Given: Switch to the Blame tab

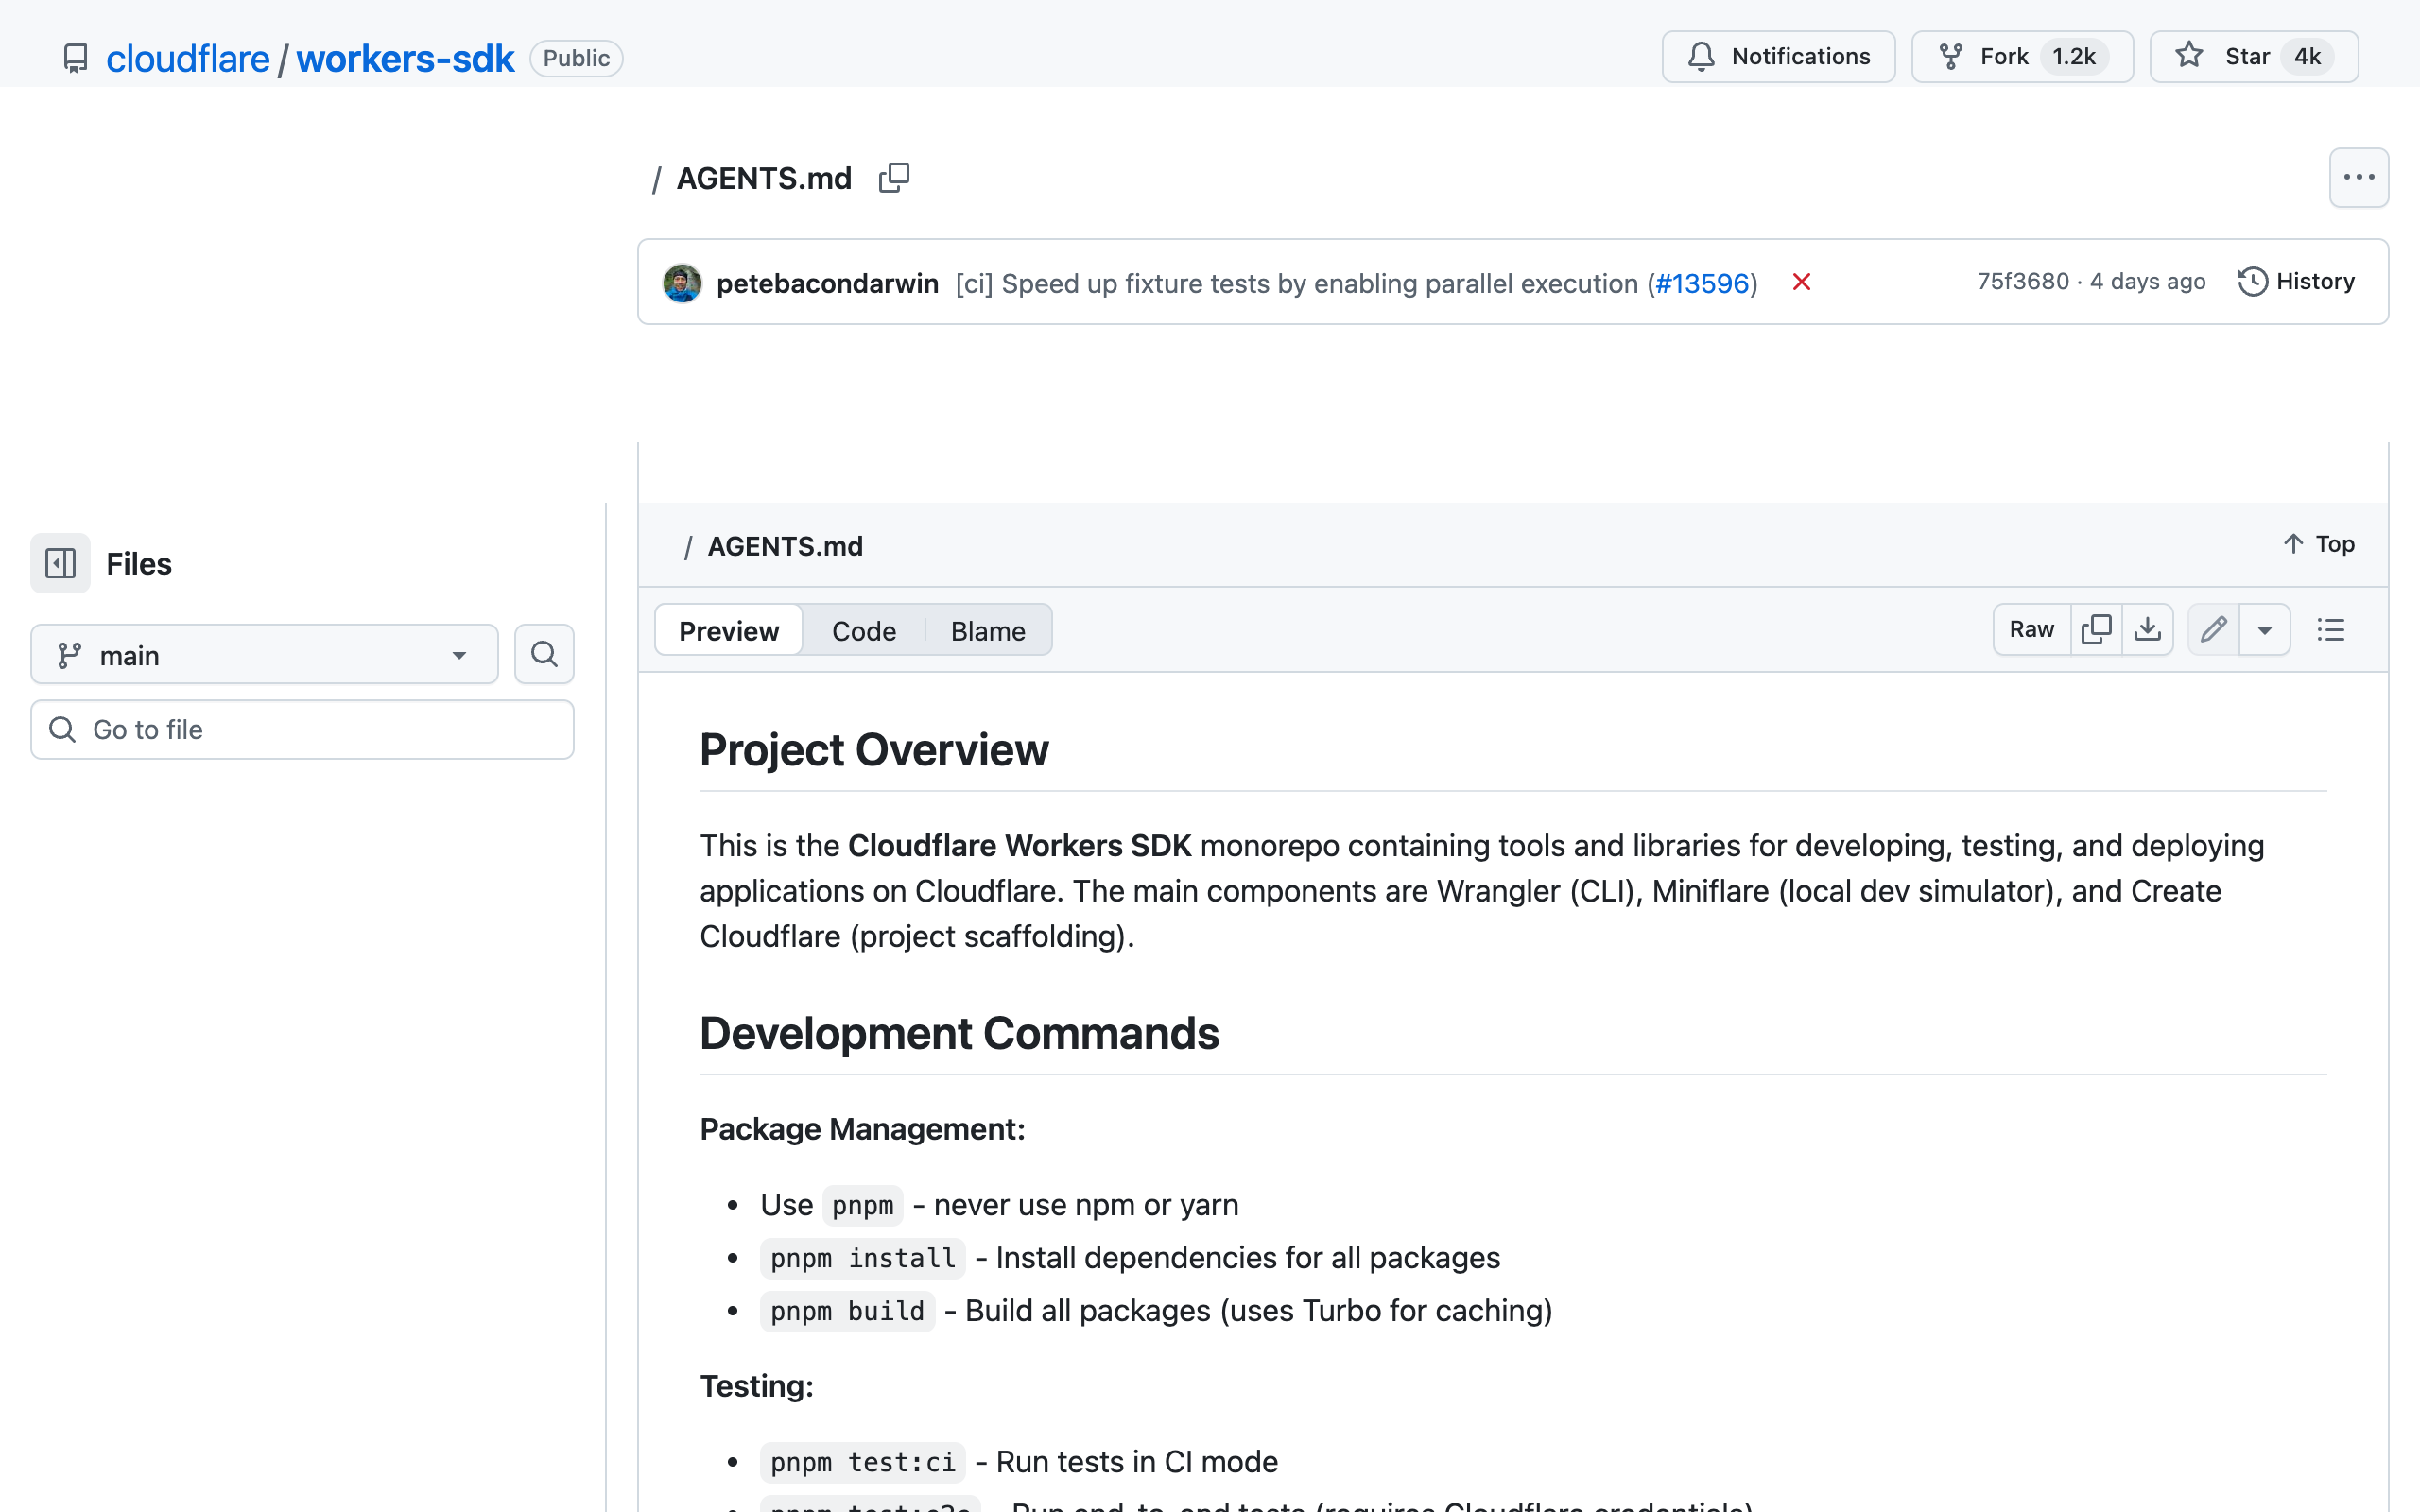Looking at the screenshot, I should click(987, 630).
